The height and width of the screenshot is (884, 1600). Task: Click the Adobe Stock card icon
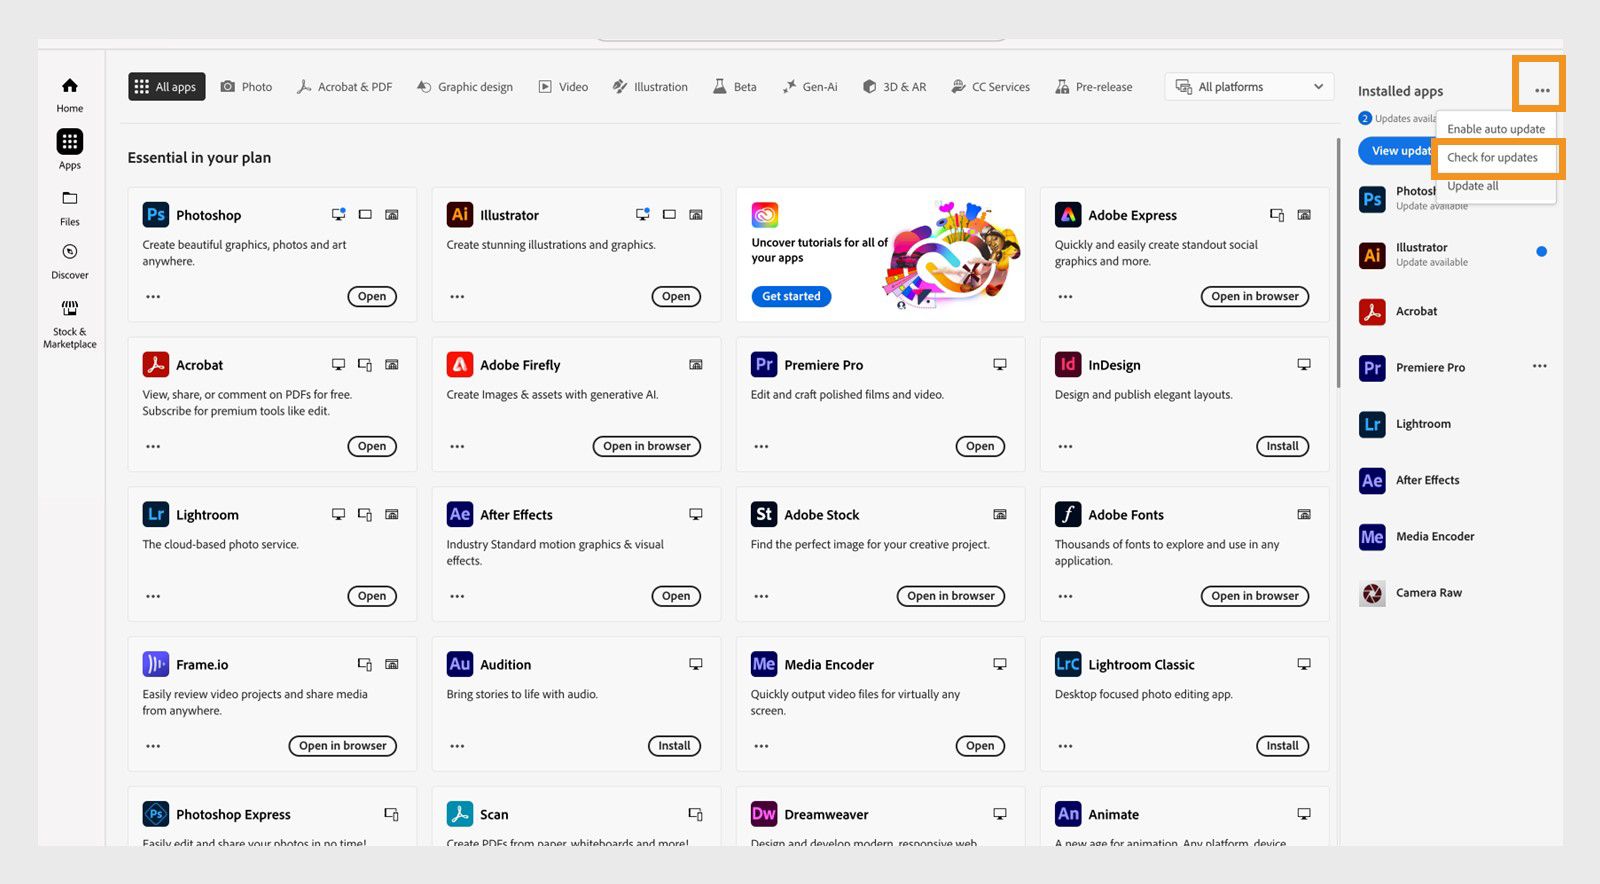[764, 514]
